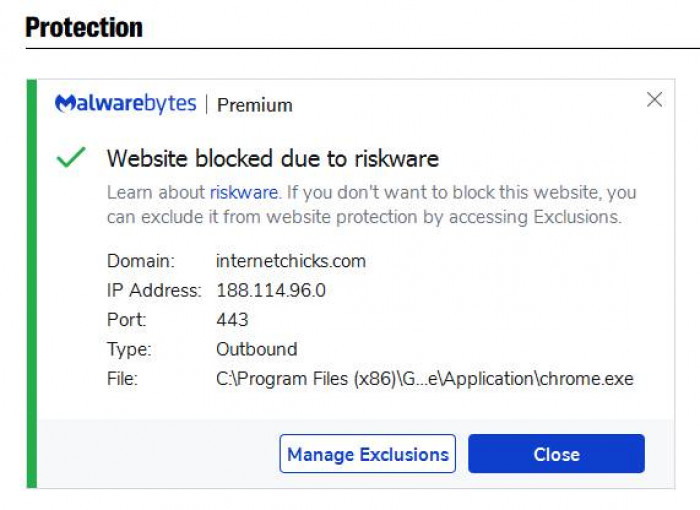Click the Domain field label

click(140, 261)
